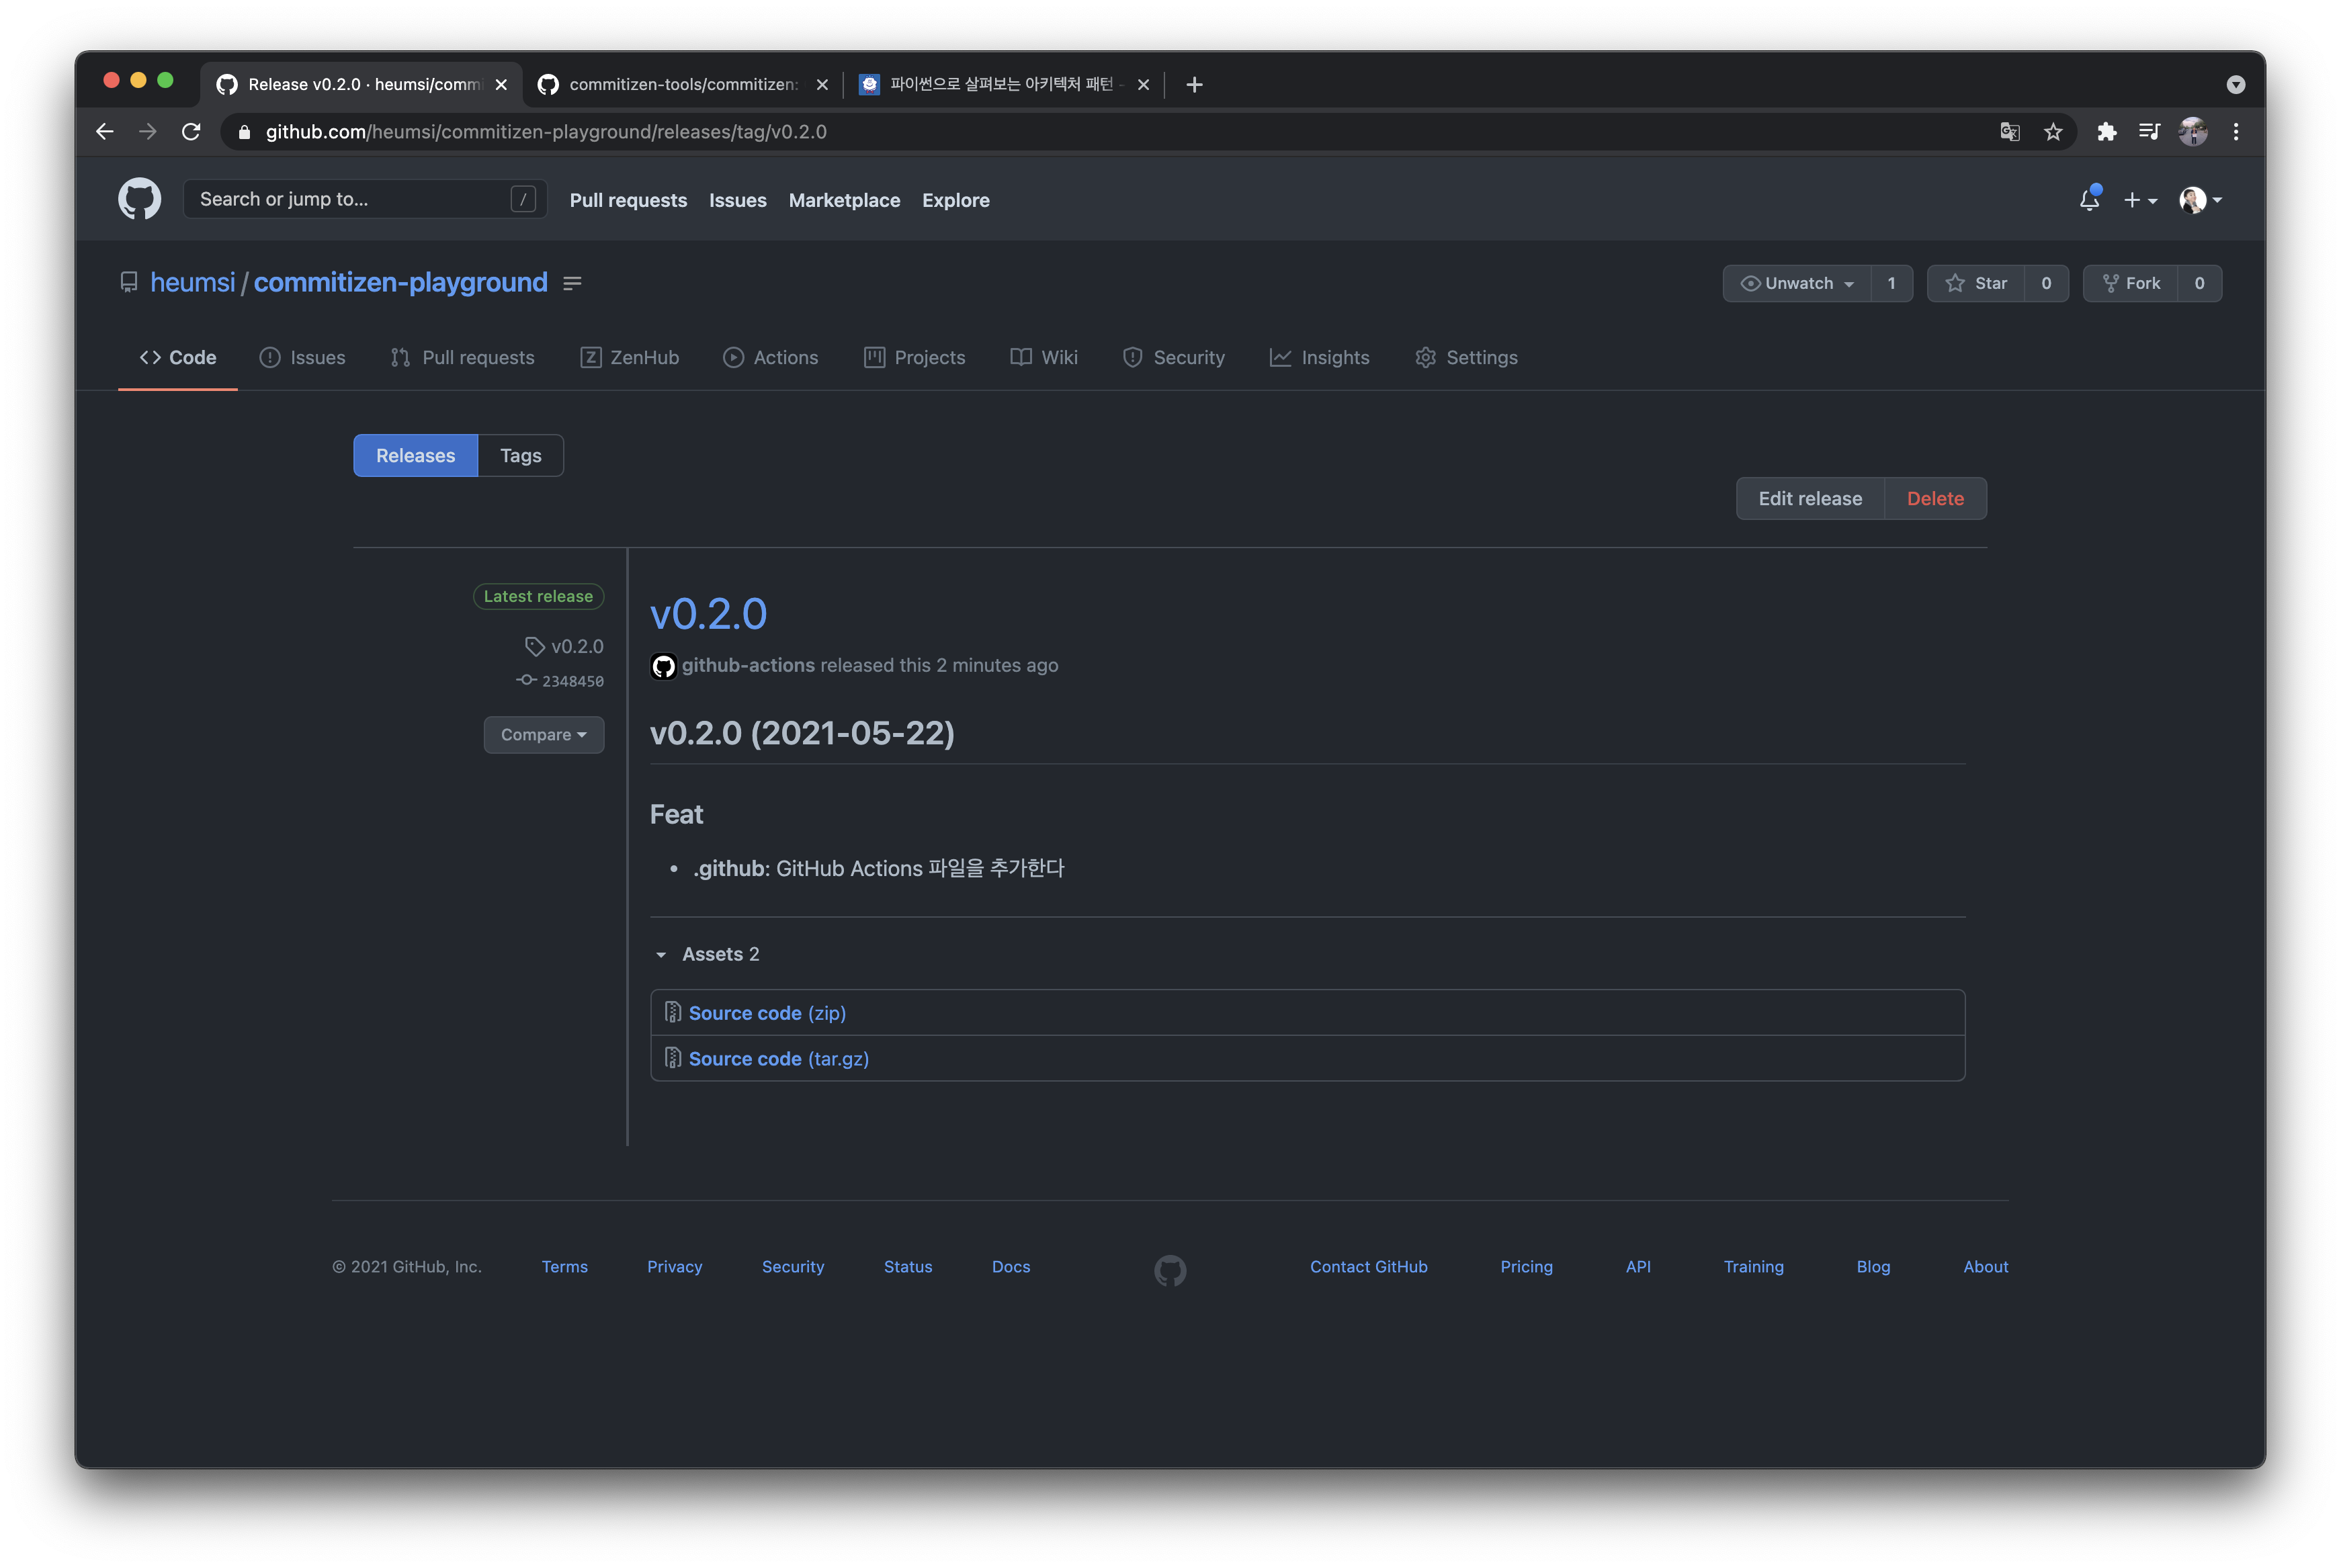This screenshot has height=1568, width=2341.
Task: Open the repository details list icon
Action: pyautogui.click(x=572, y=284)
